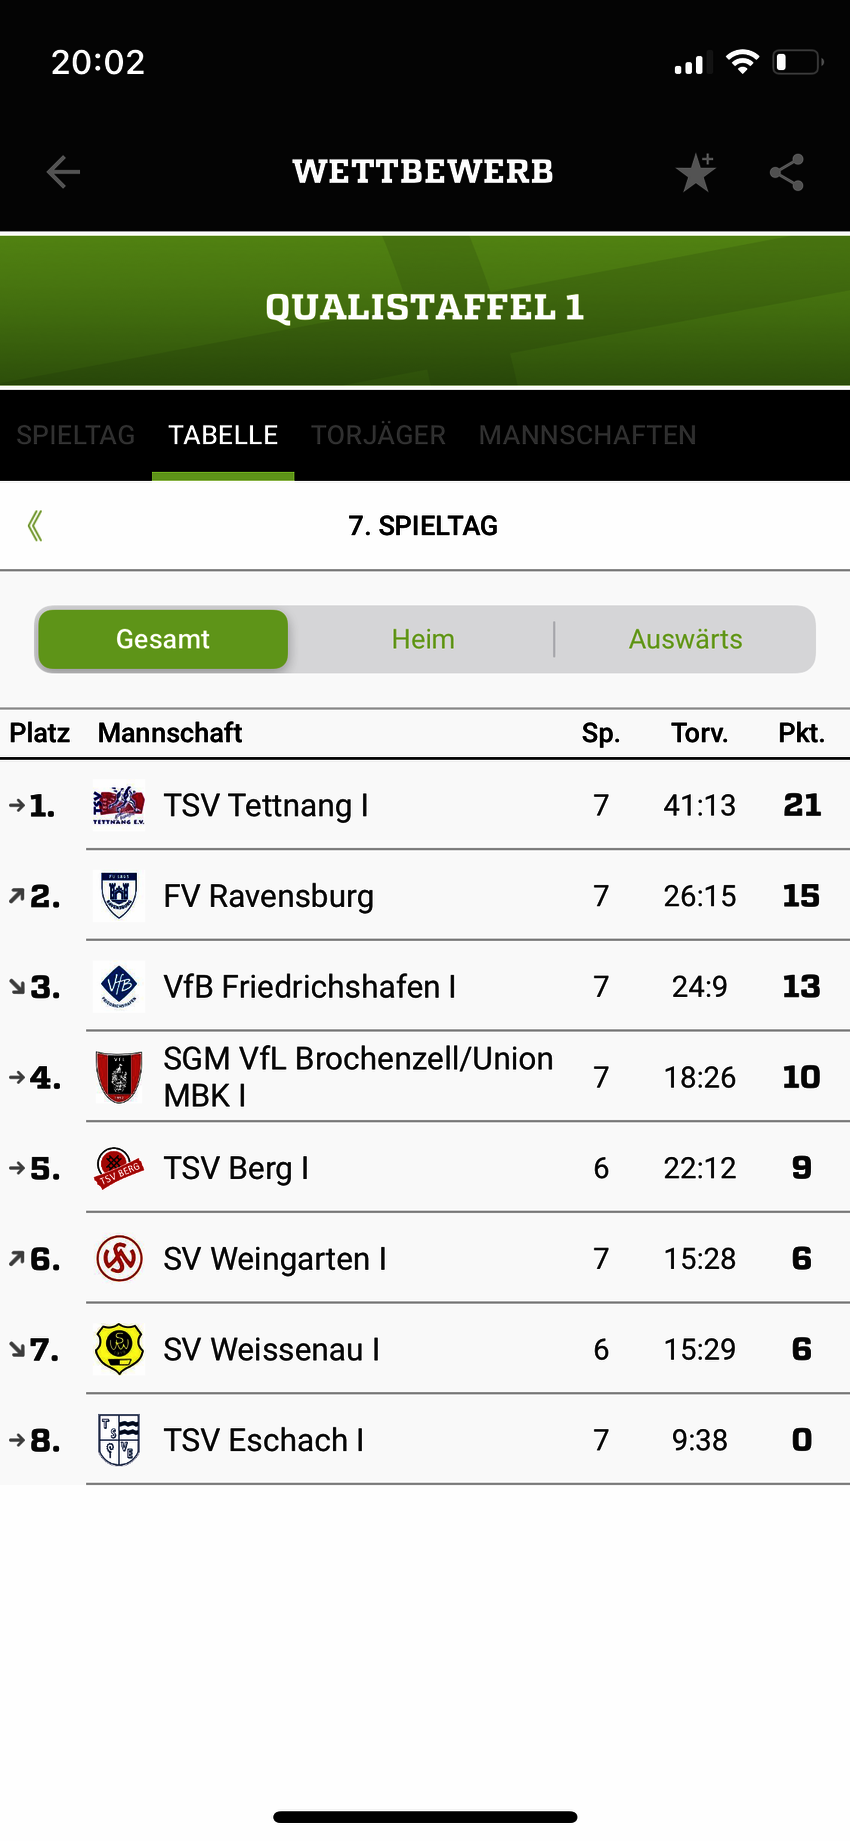The image size is (850, 1841).
Task: Tap the back arrow icon
Action: pos(63,172)
